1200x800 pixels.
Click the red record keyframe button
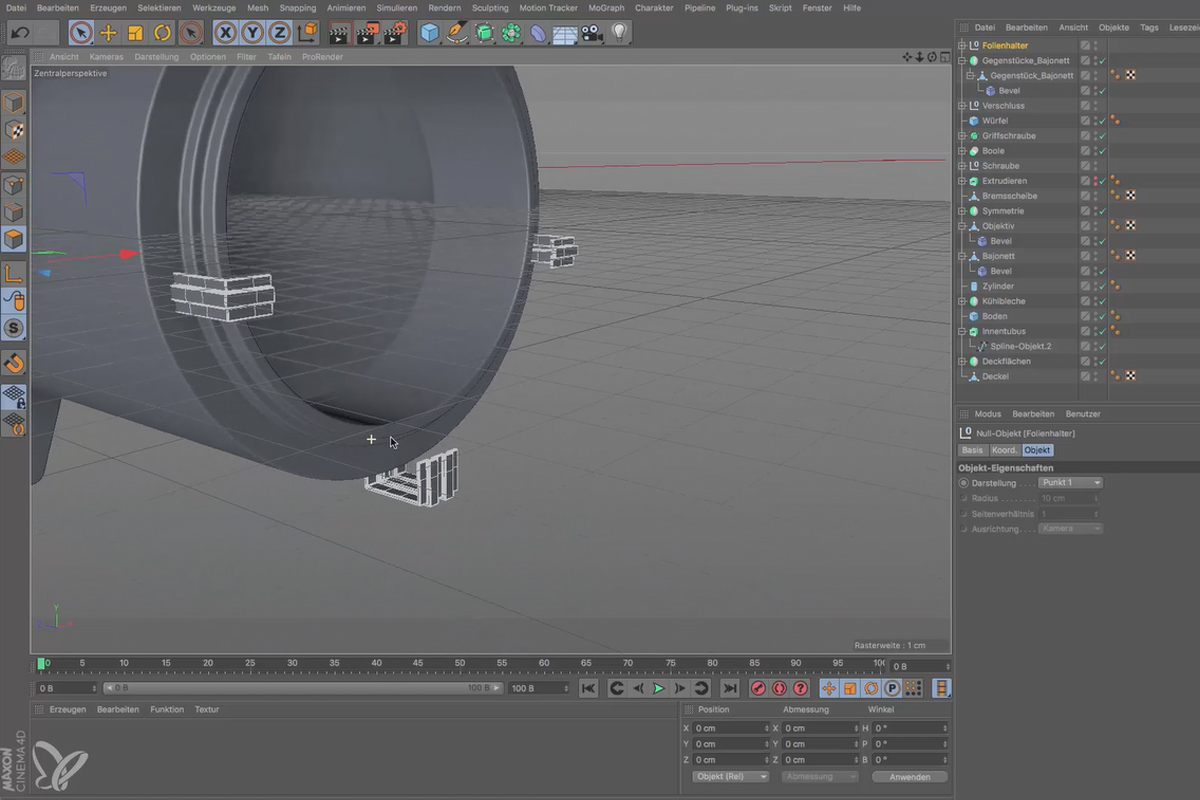(x=758, y=688)
